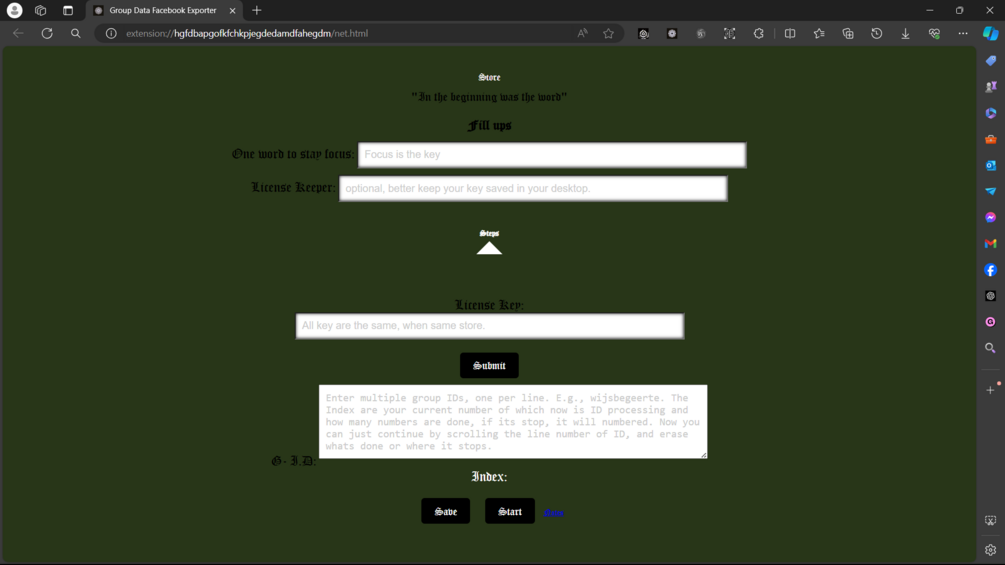Open the tab actions menu icon

coord(68,10)
